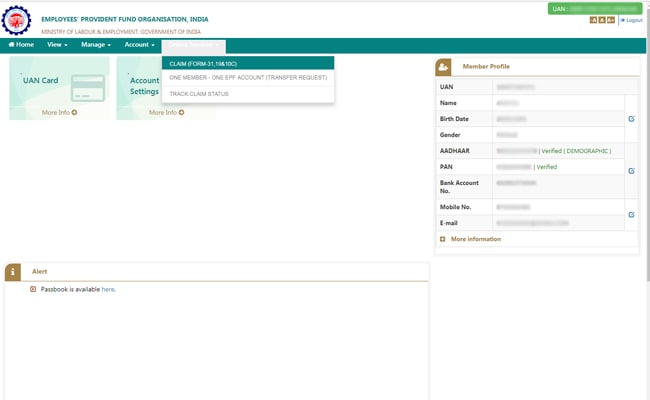Click edit icon beside Mobile No. row

coord(631,214)
